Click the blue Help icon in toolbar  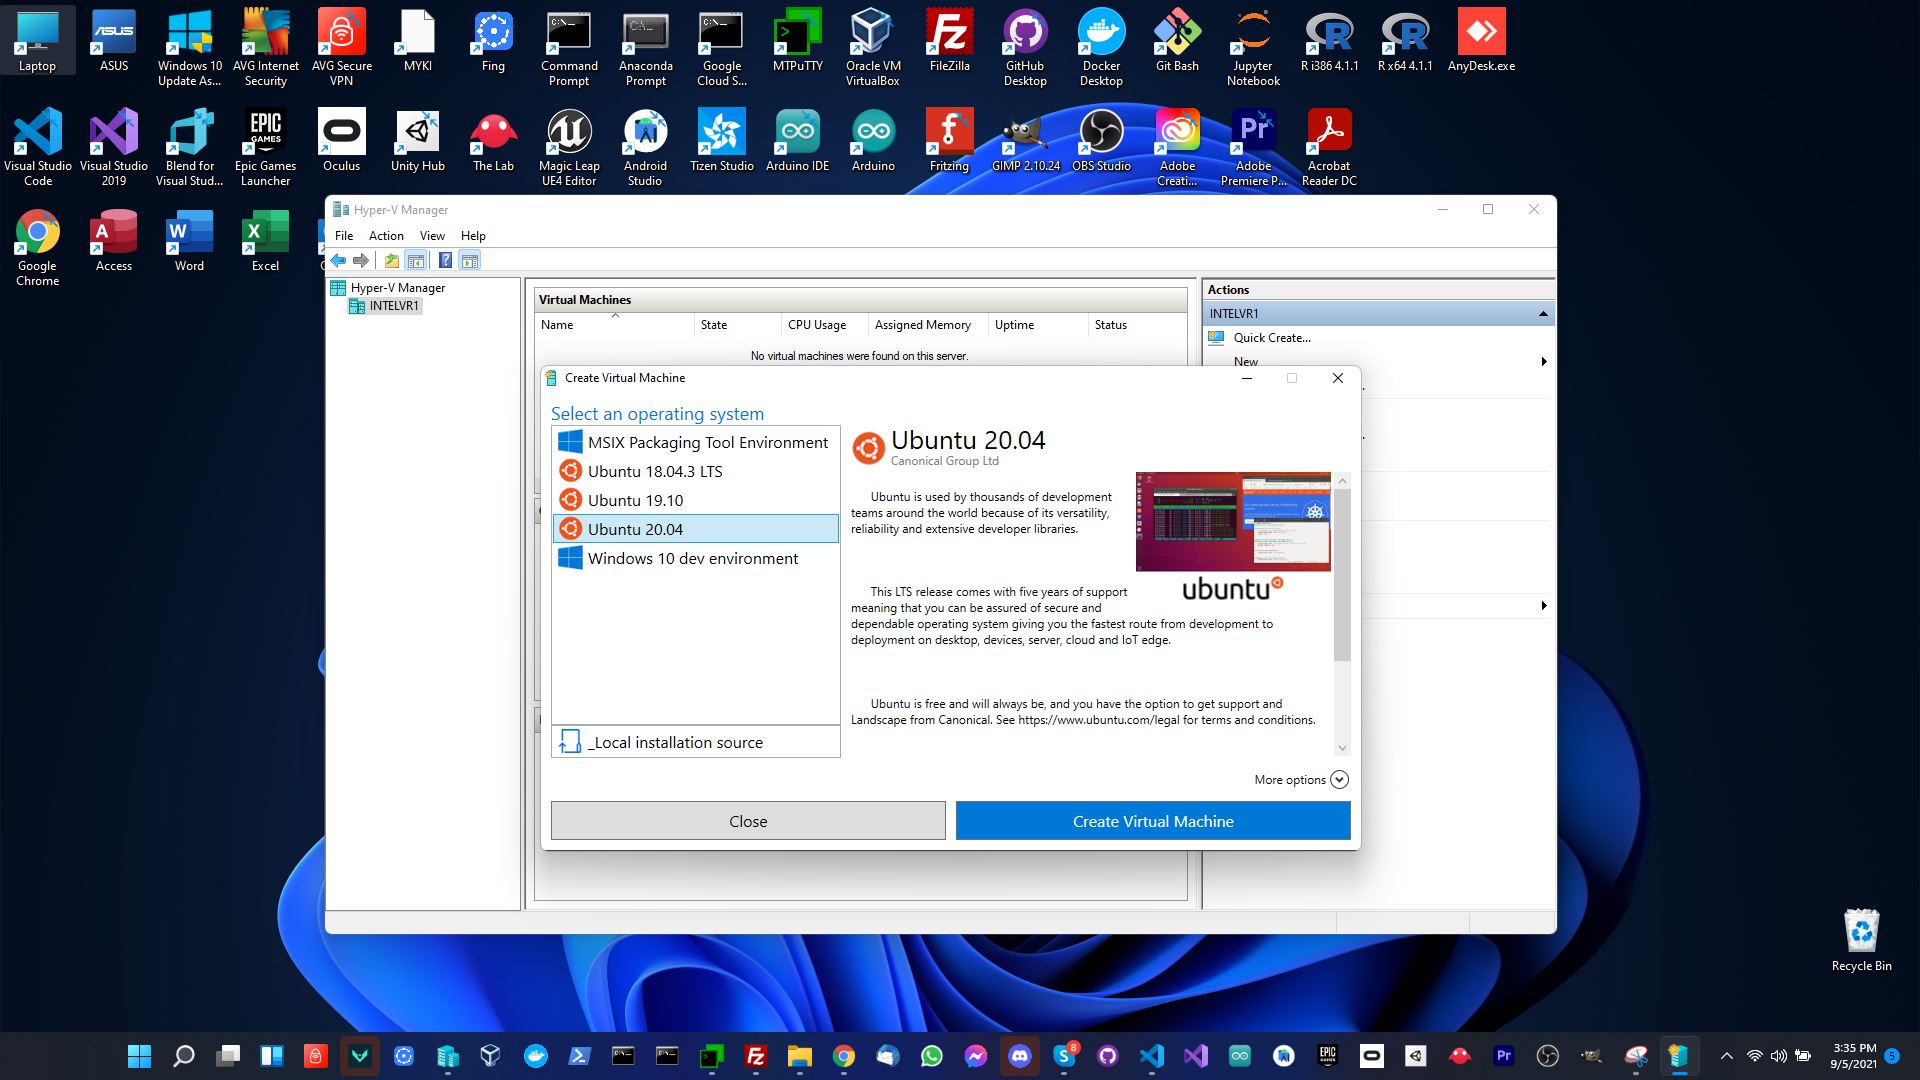click(x=445, y=261)
